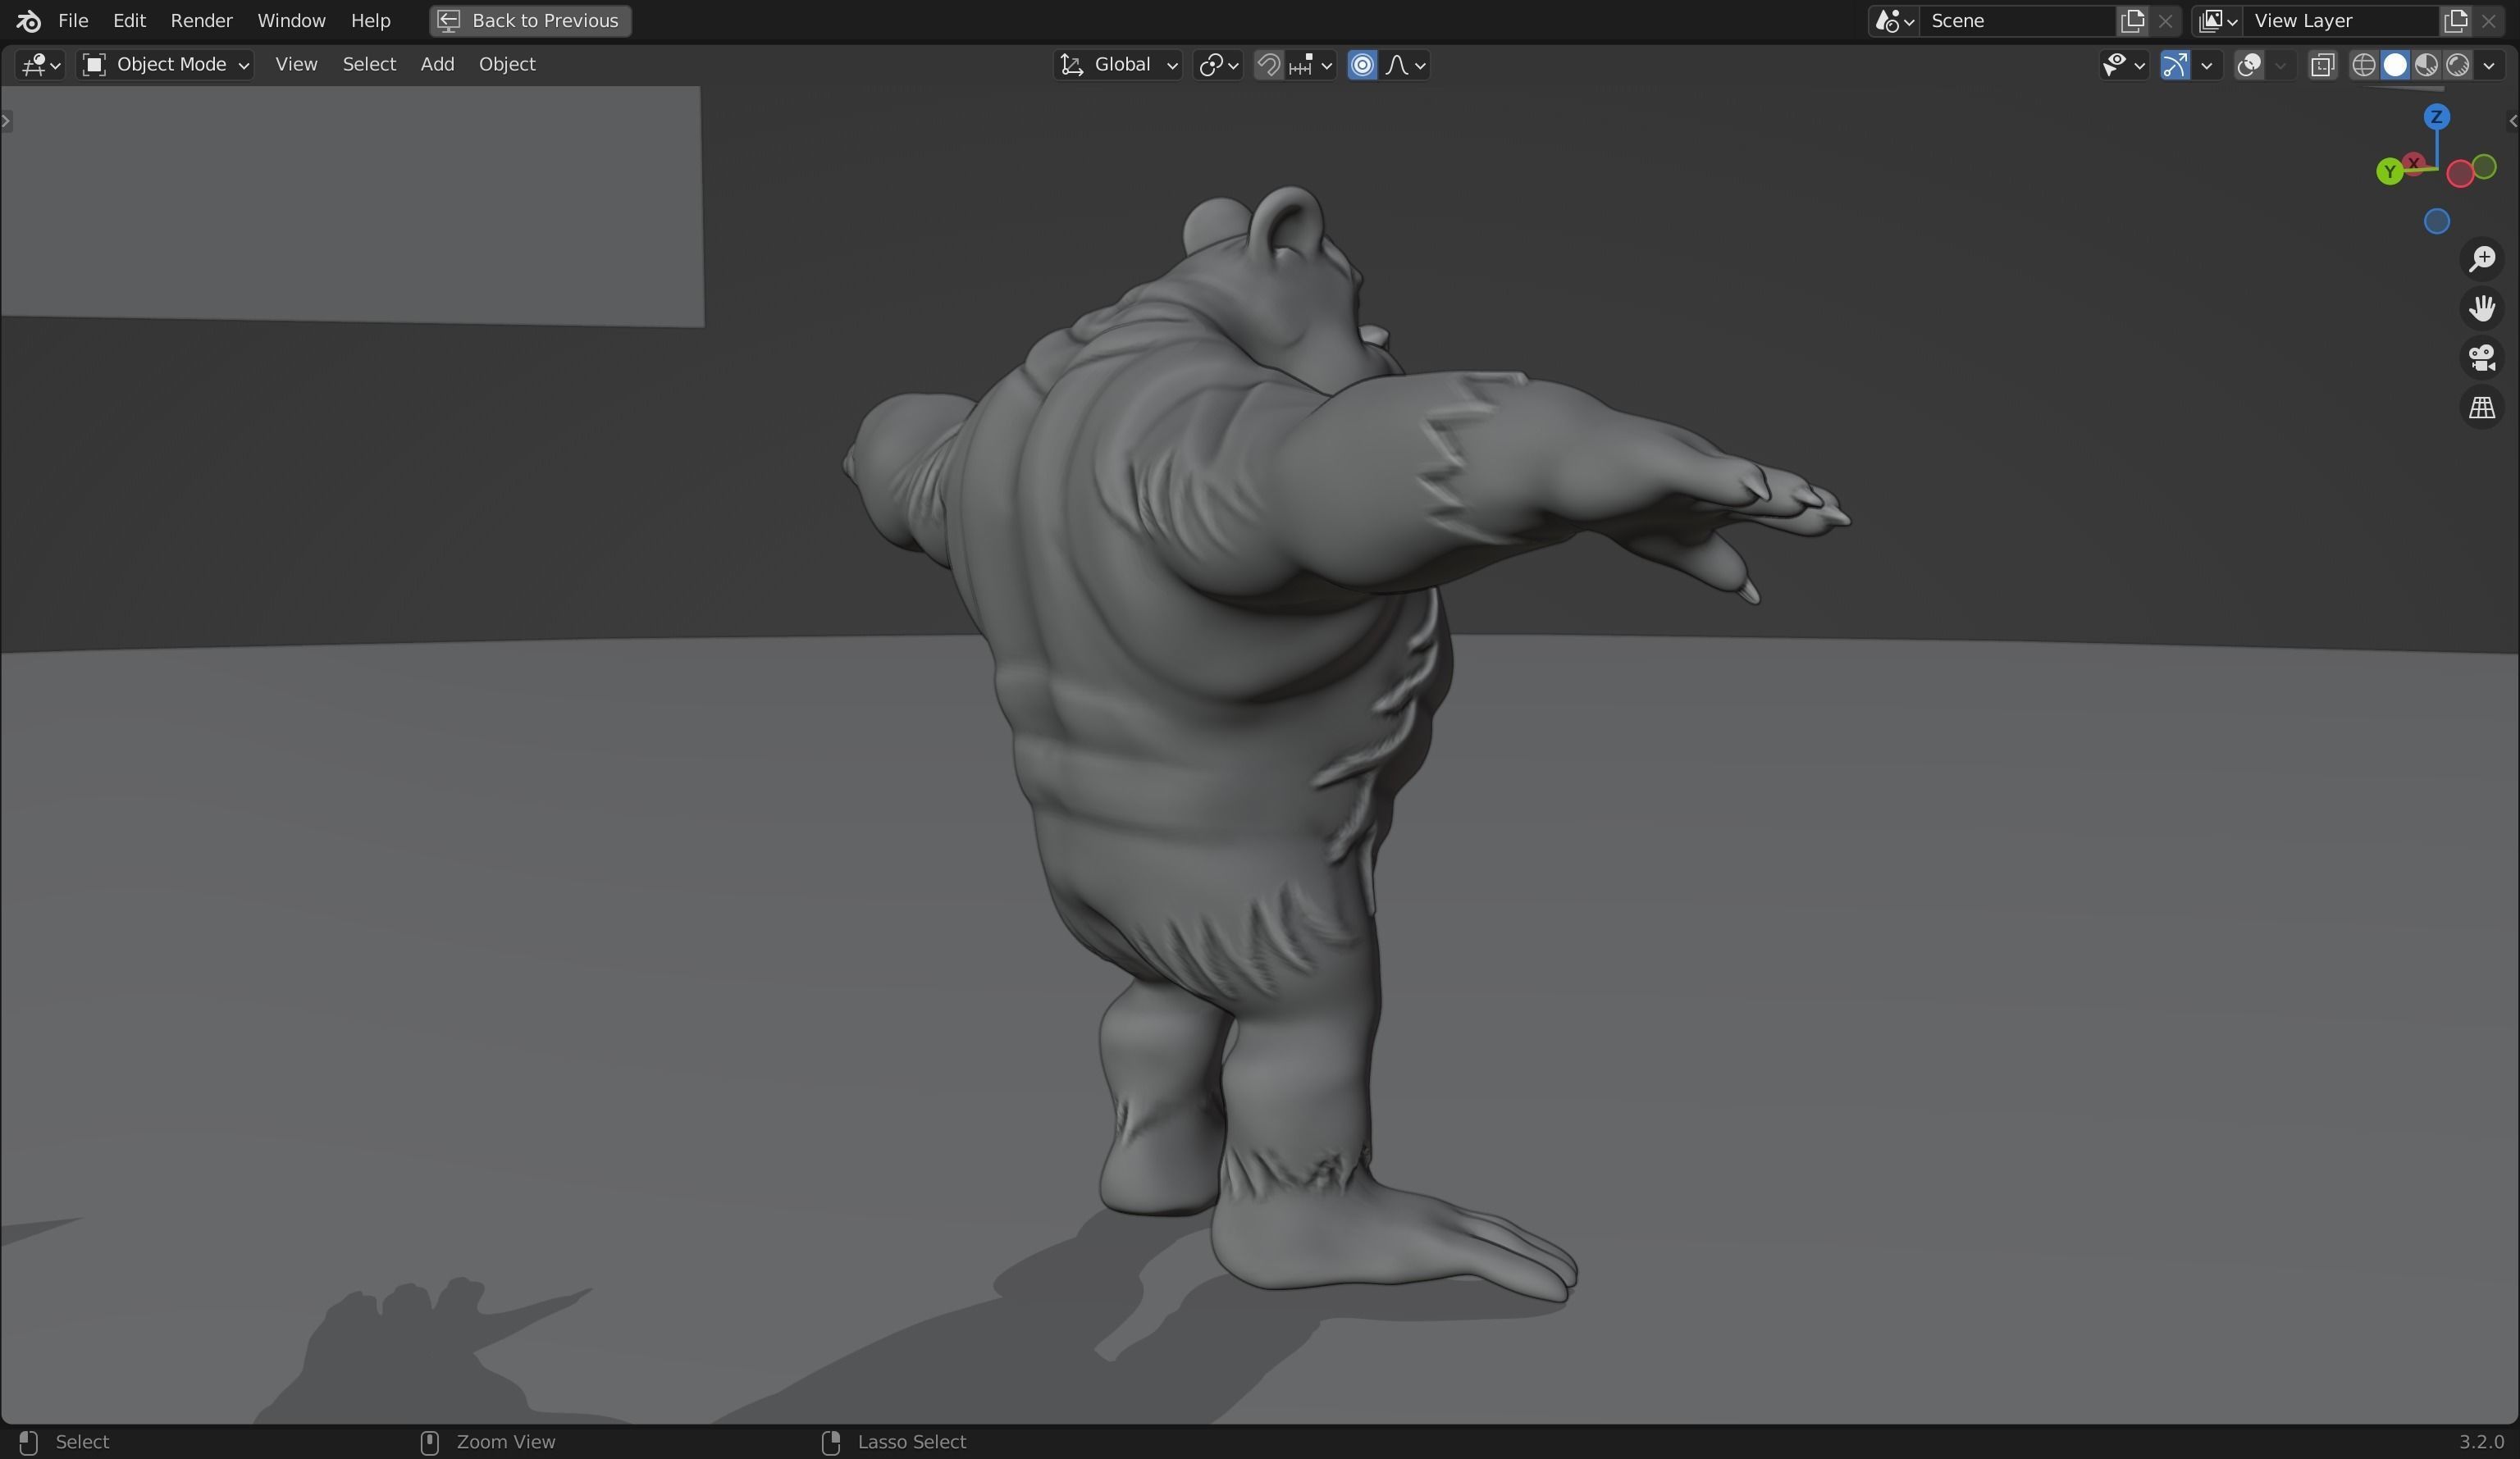This screenshot has width=2520, height=1459.
Task: Open the Render menu
Action: (201, 21)
